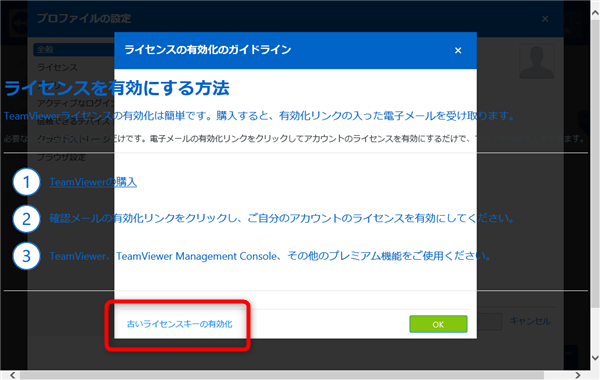Open 古いライセンスキーの有効化 link
Image resolution: width=600 pixels, height=380 pixels.
tap(179, 324)
